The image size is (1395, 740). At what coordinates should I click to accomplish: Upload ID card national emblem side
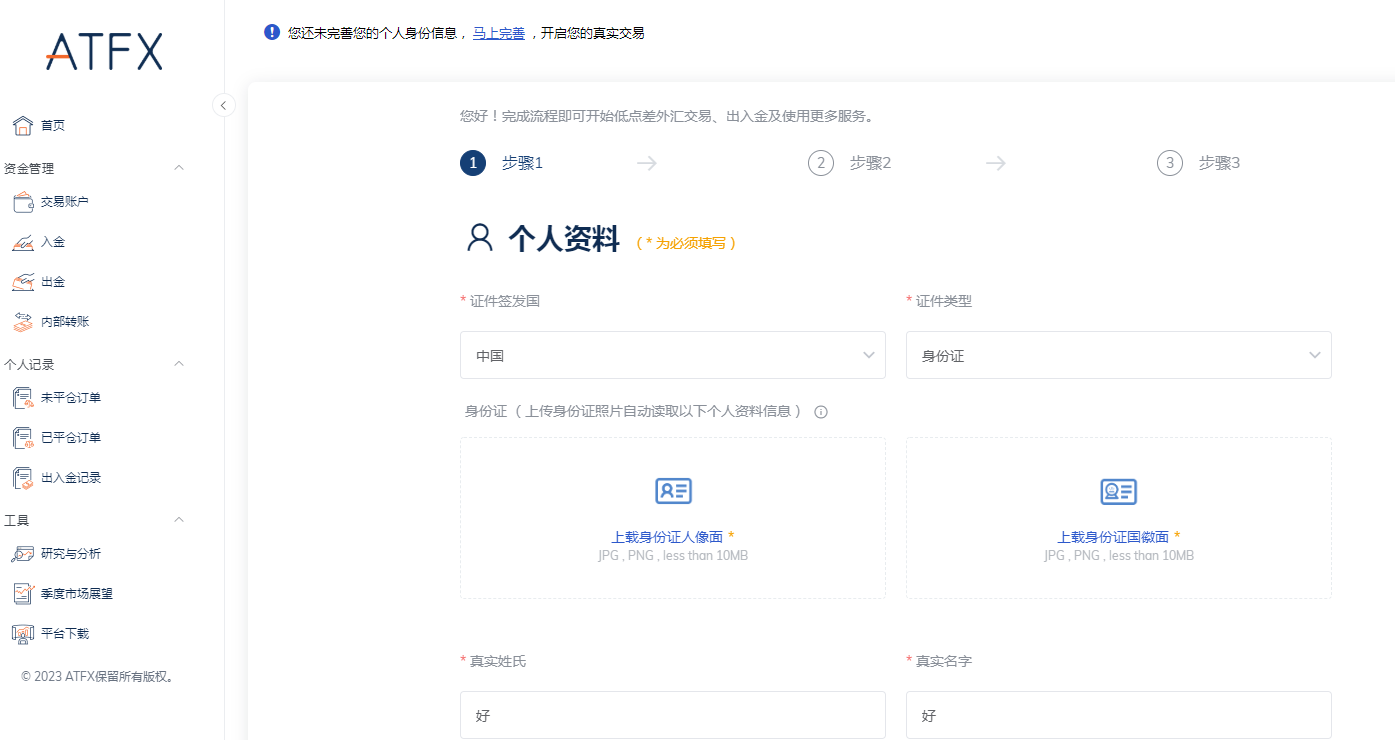coord(1118,518)
